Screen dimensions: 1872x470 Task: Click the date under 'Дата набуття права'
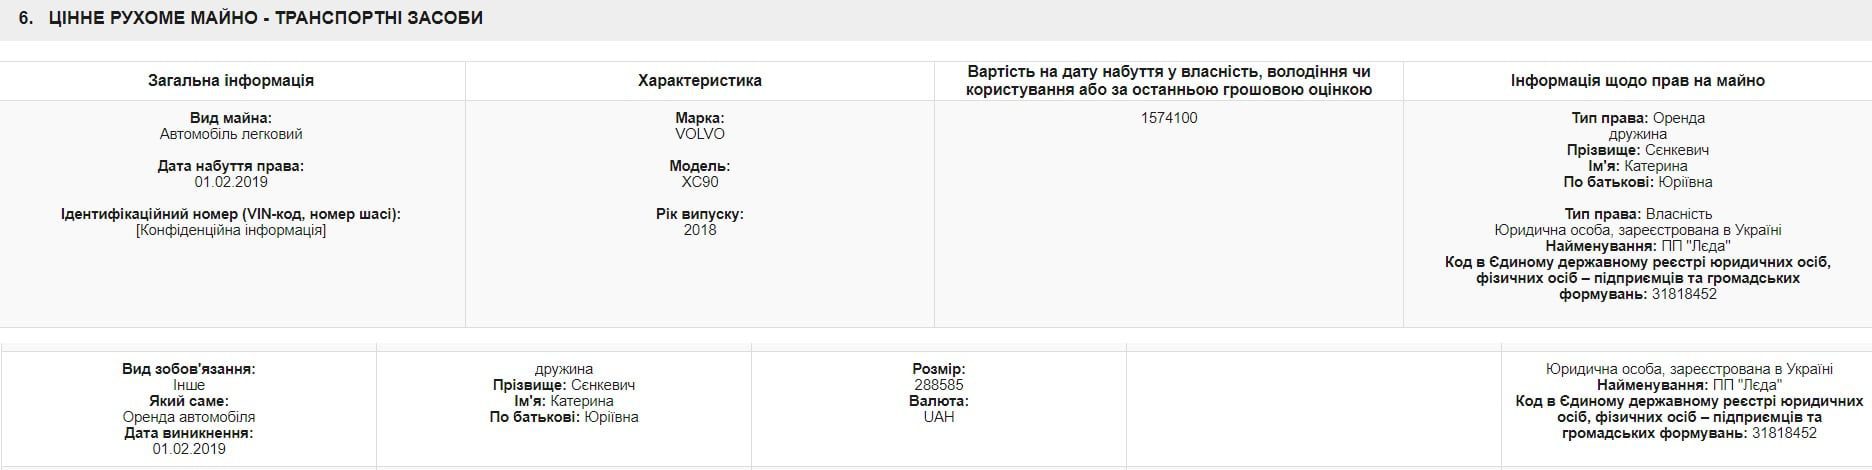231,182
